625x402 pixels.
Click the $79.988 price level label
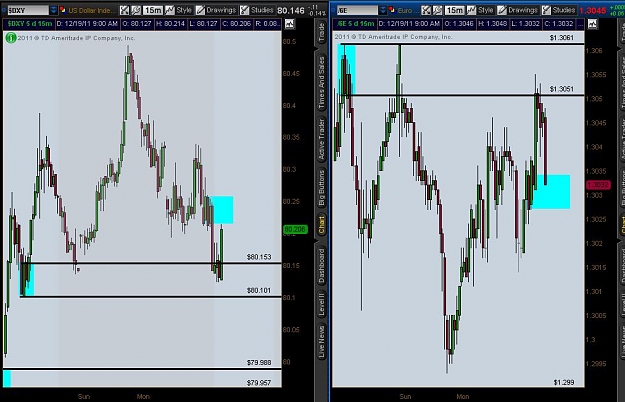pos(259,363)
